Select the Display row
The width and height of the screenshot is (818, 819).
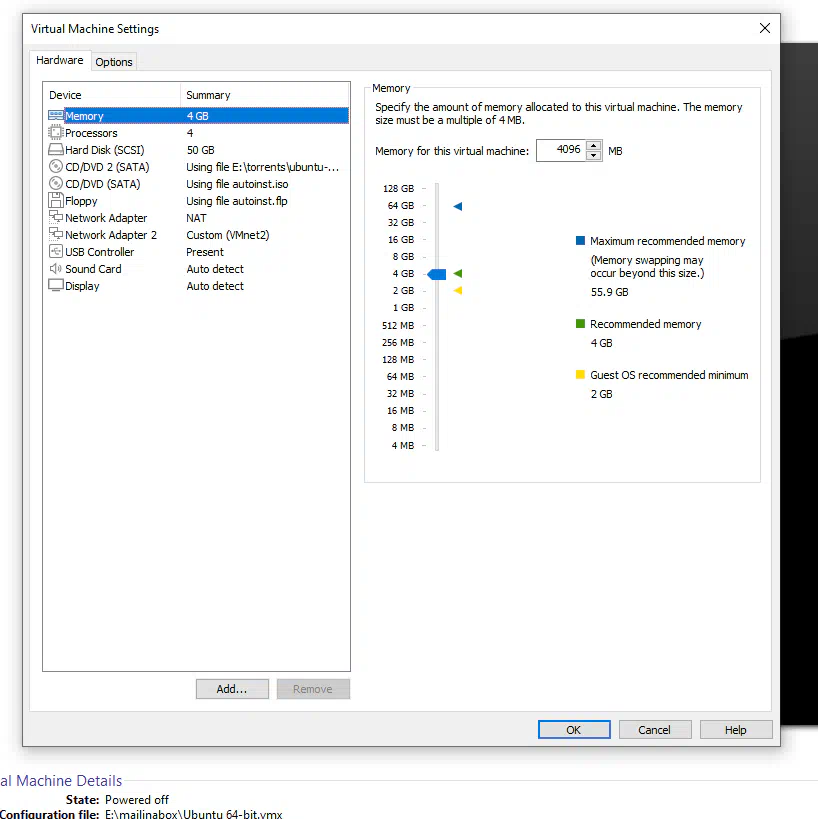(x=198, y=286)
